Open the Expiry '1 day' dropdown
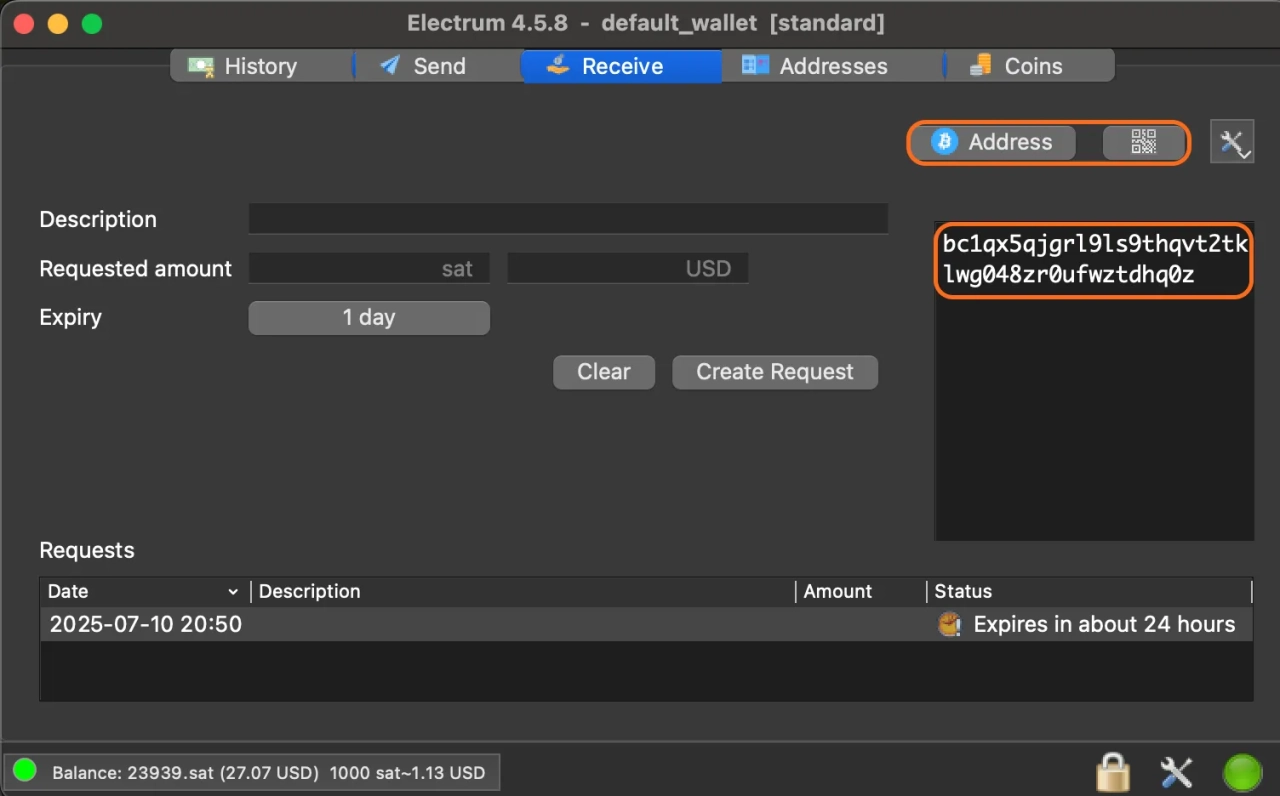Viewport: 1280px width, 796px height. click(x=369, y=318)
